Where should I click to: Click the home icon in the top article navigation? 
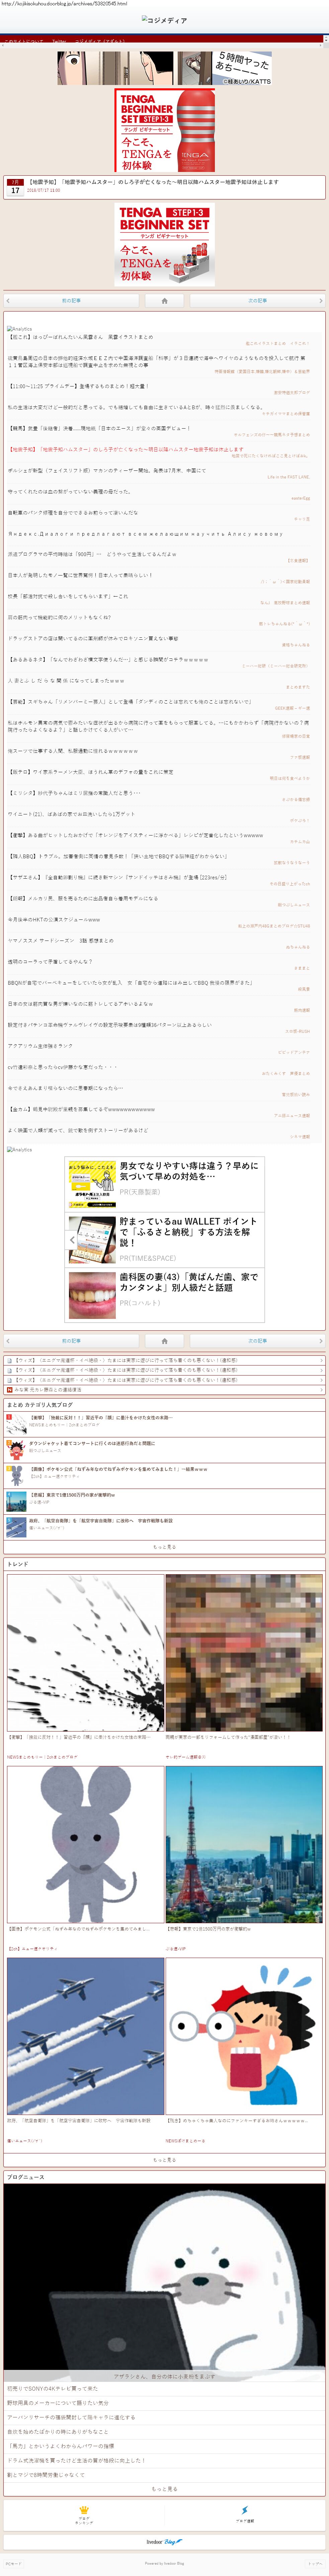(x=164, y=300)
